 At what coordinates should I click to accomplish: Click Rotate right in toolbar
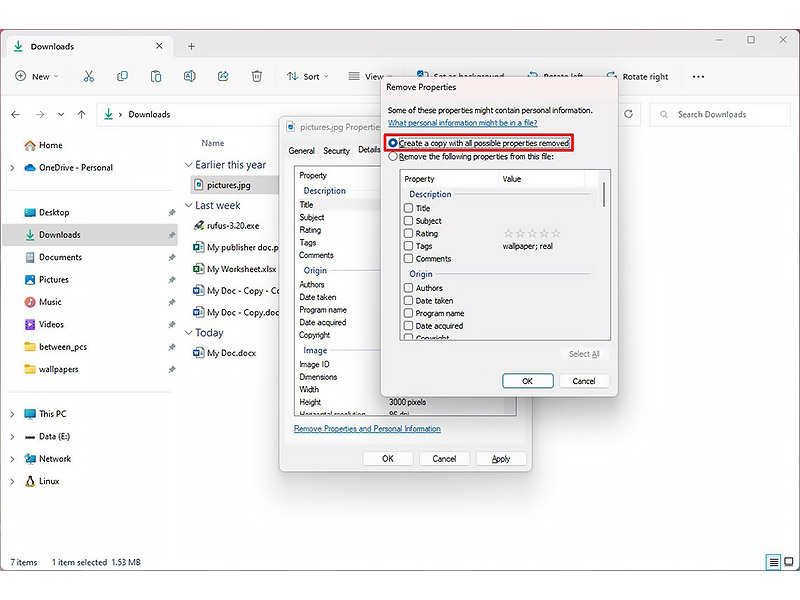638,77
